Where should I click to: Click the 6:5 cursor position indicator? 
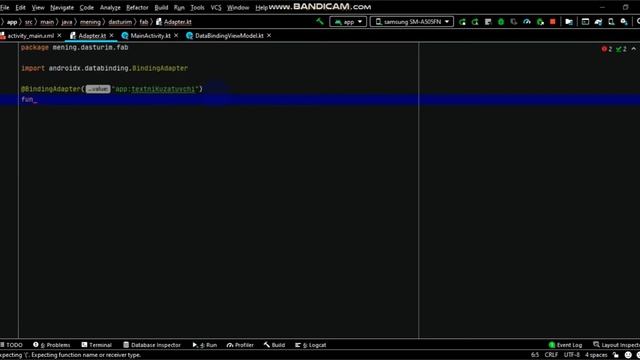click(535, 355)
